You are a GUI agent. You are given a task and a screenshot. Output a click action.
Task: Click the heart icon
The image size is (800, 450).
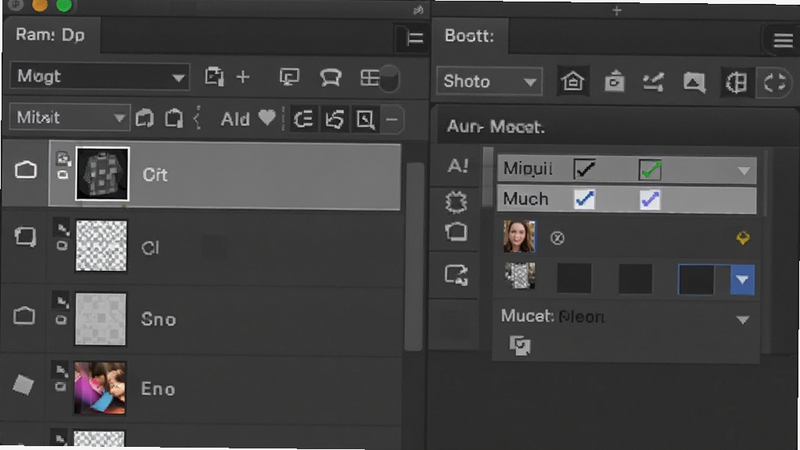[x=267, y=118]
